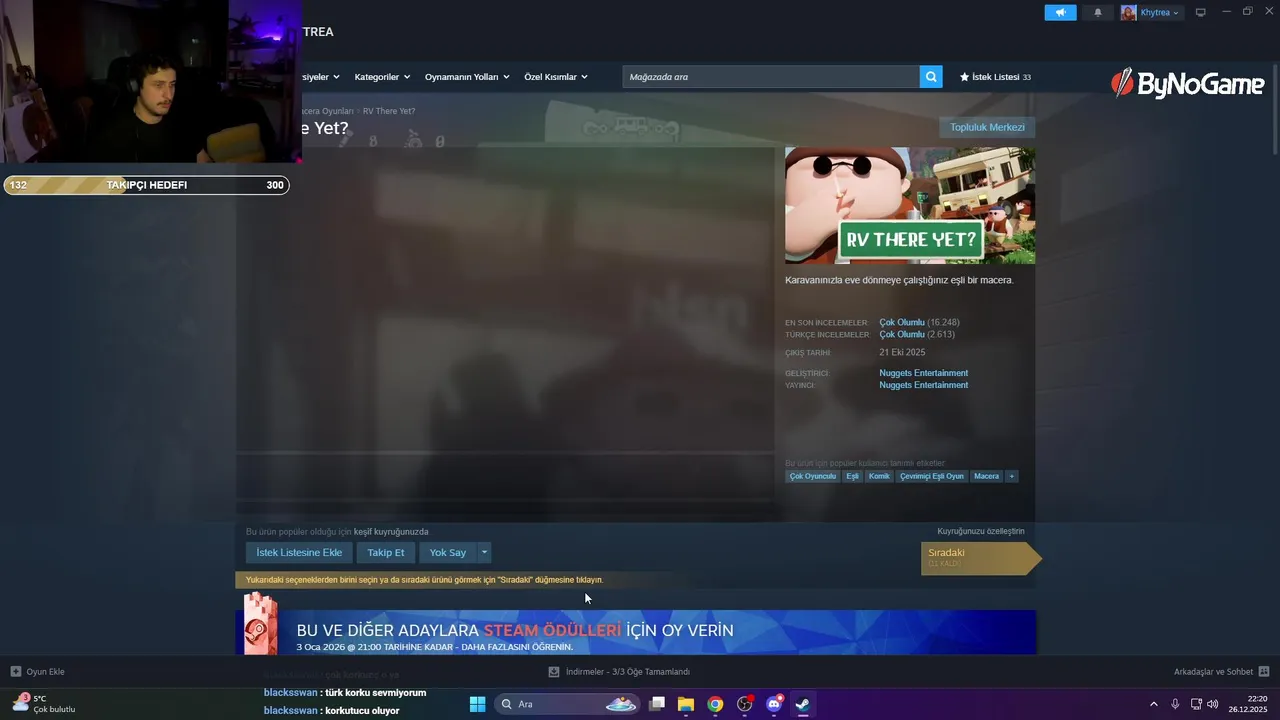
Task: Open the Steam announcements megaphone button
Action: [x=1060, y=13]
